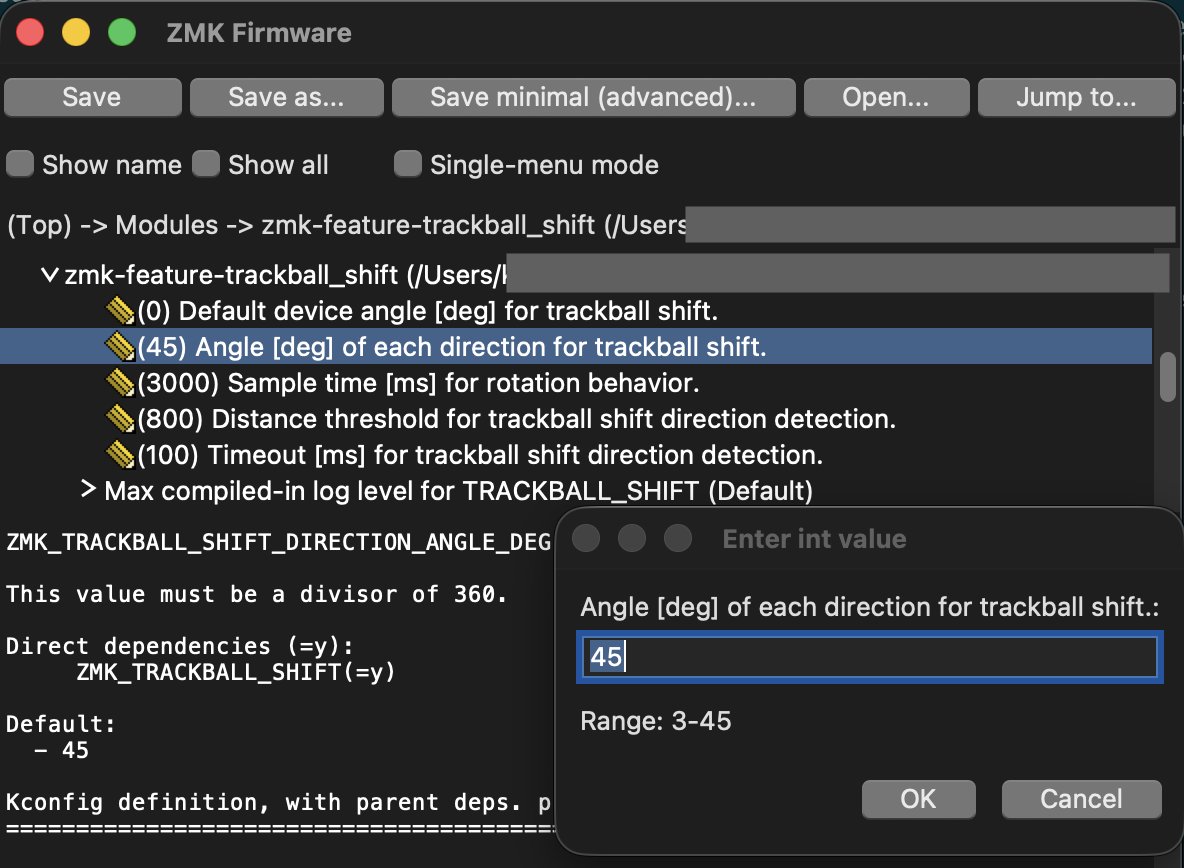Open the Jump to... search
1184x868 pixels.
click(1076, 97)
